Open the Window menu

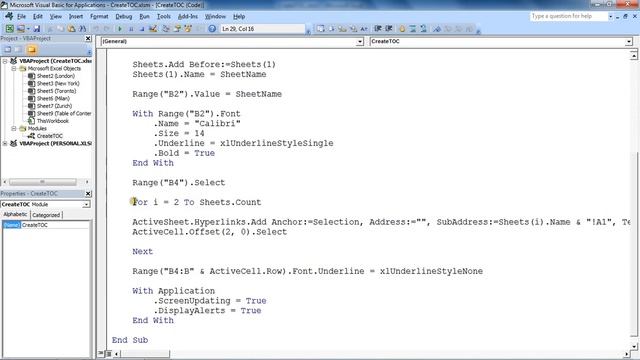click(x=215, y=16)
